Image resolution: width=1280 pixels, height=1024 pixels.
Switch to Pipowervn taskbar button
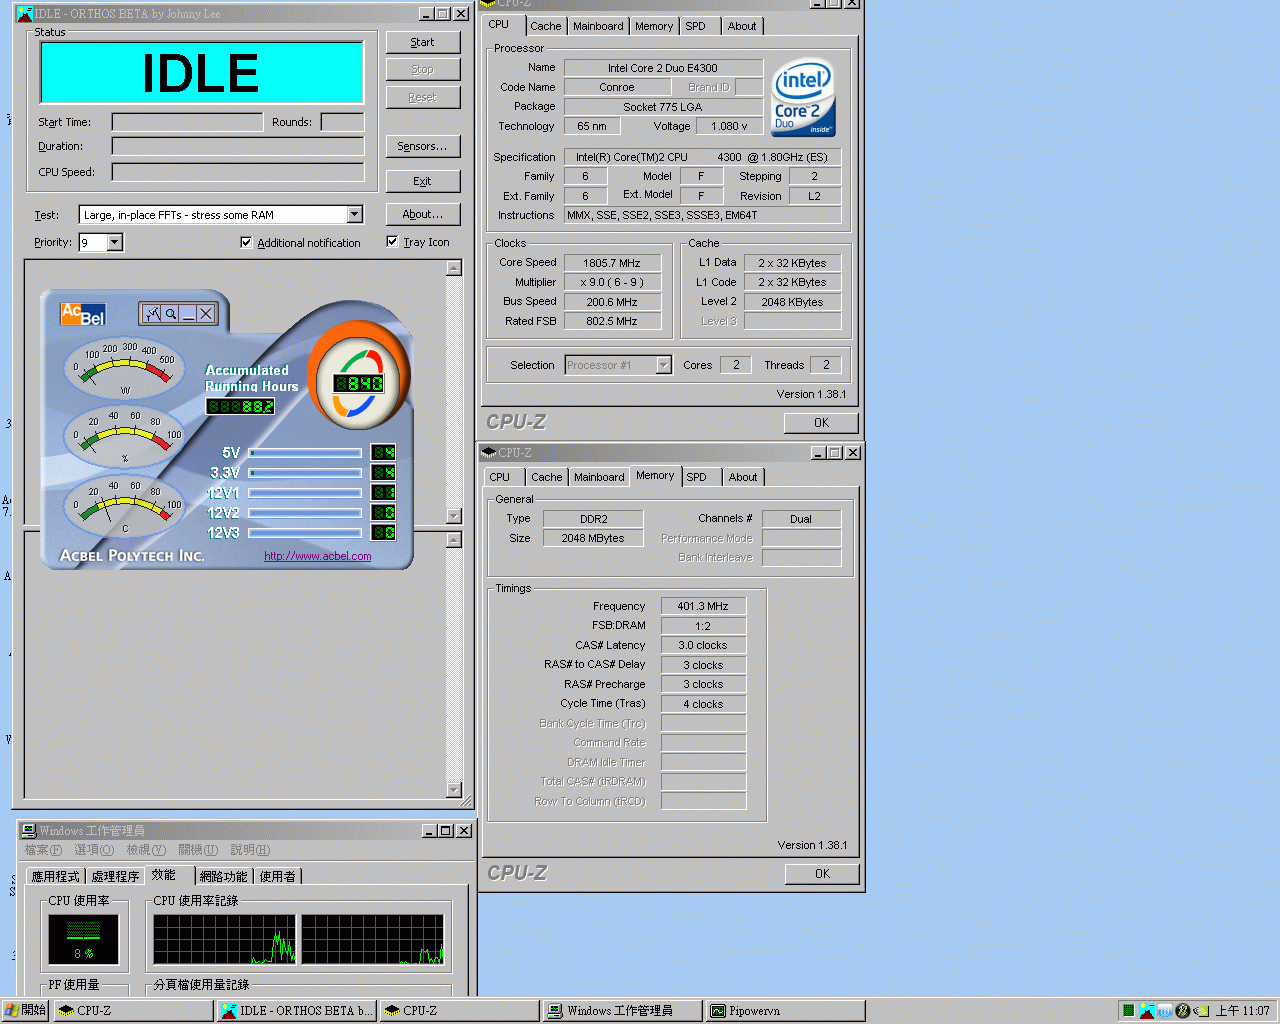coord(784,1011)
